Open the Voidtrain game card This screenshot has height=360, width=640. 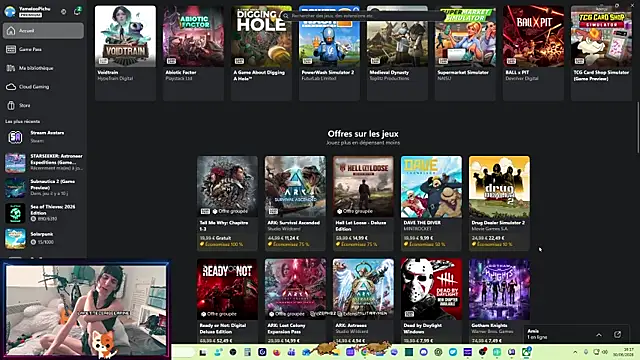pos(125,52)
